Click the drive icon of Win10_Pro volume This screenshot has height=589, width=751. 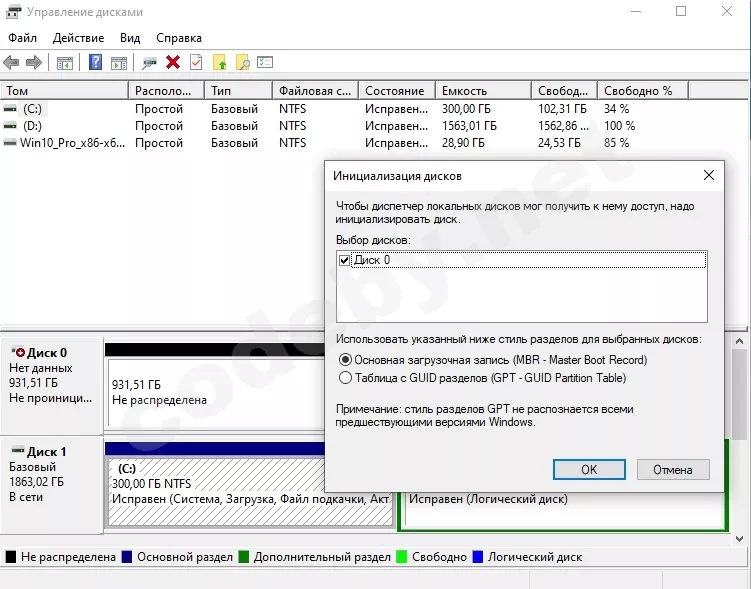(10, 143)
